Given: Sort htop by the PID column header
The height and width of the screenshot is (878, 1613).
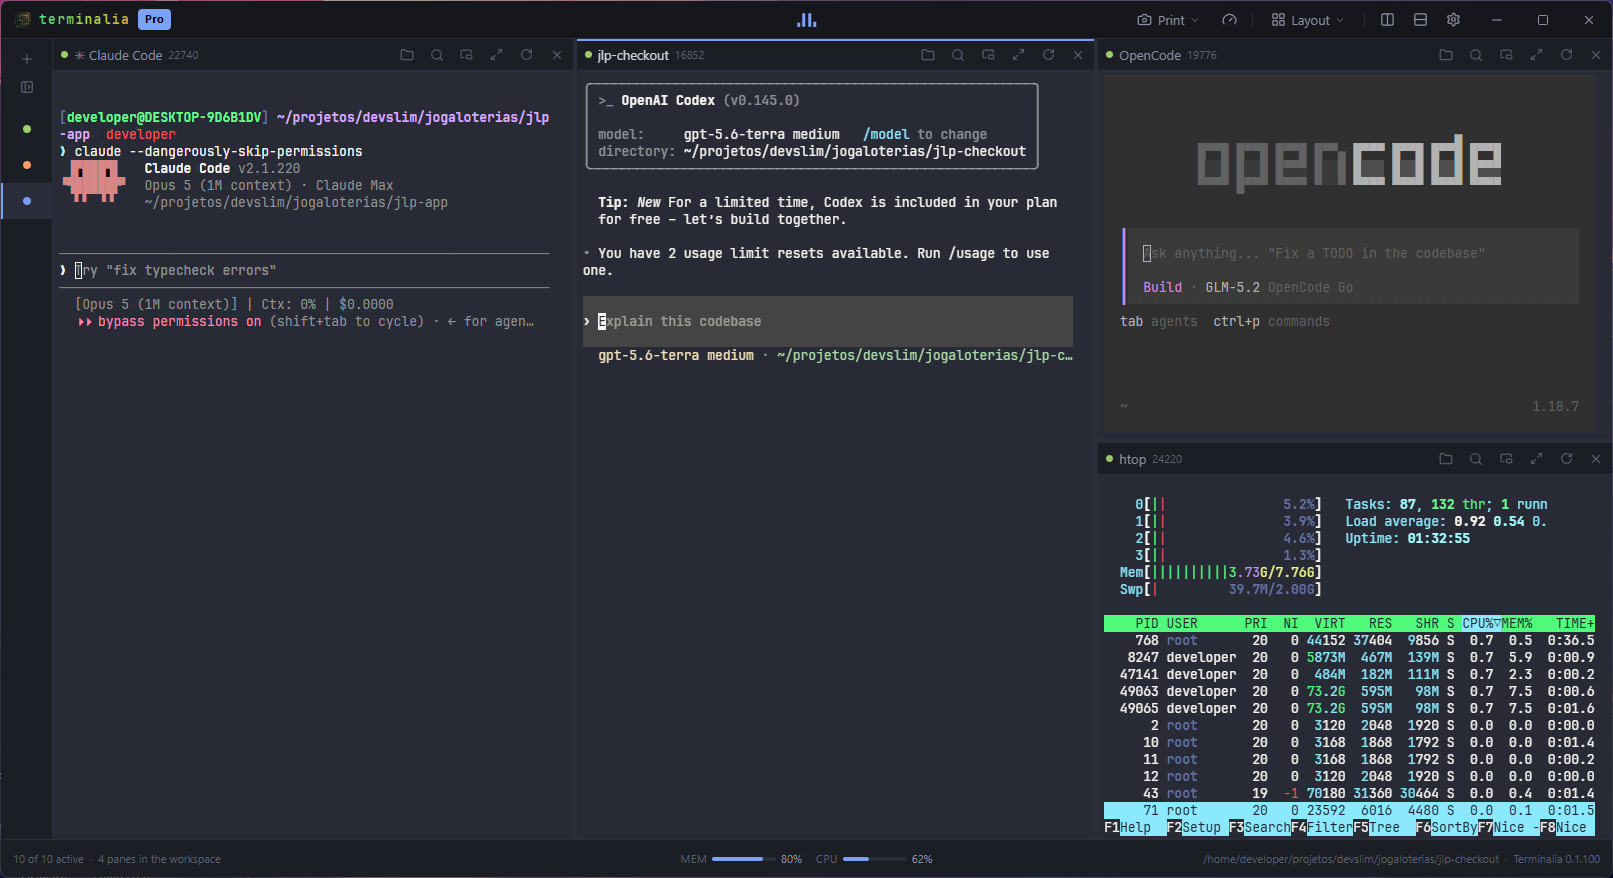Looking at the screenshot, I should 1146,623.
